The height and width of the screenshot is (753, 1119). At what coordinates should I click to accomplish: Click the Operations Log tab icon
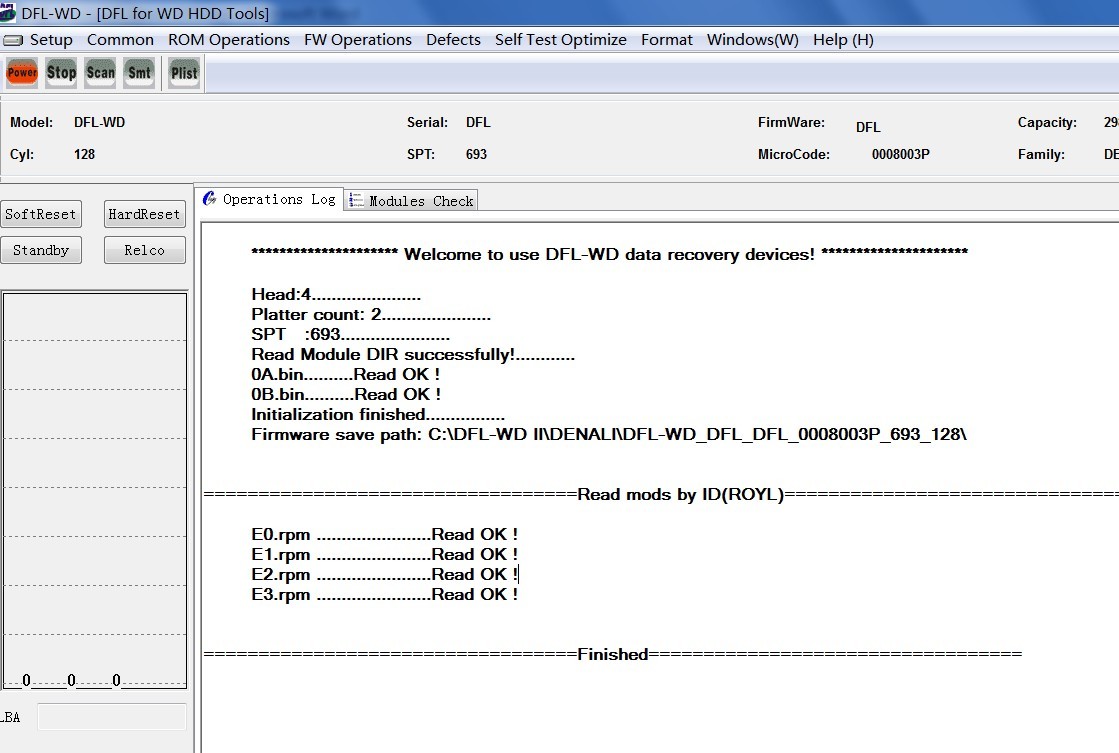[210, 198]
